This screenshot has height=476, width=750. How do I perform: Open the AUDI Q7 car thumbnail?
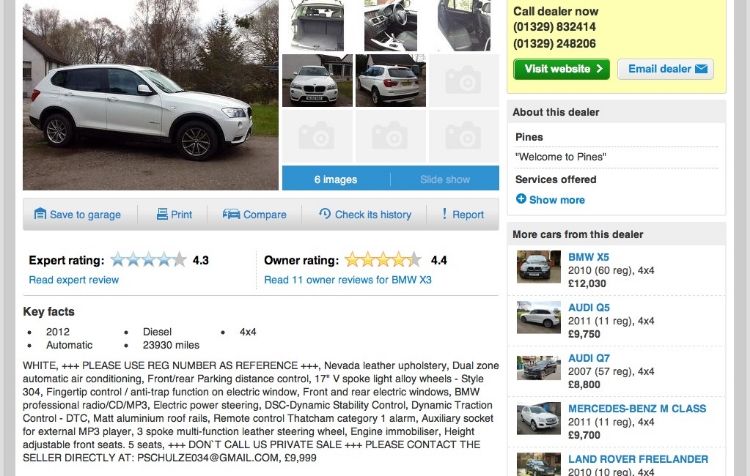(x=539, y=367)
